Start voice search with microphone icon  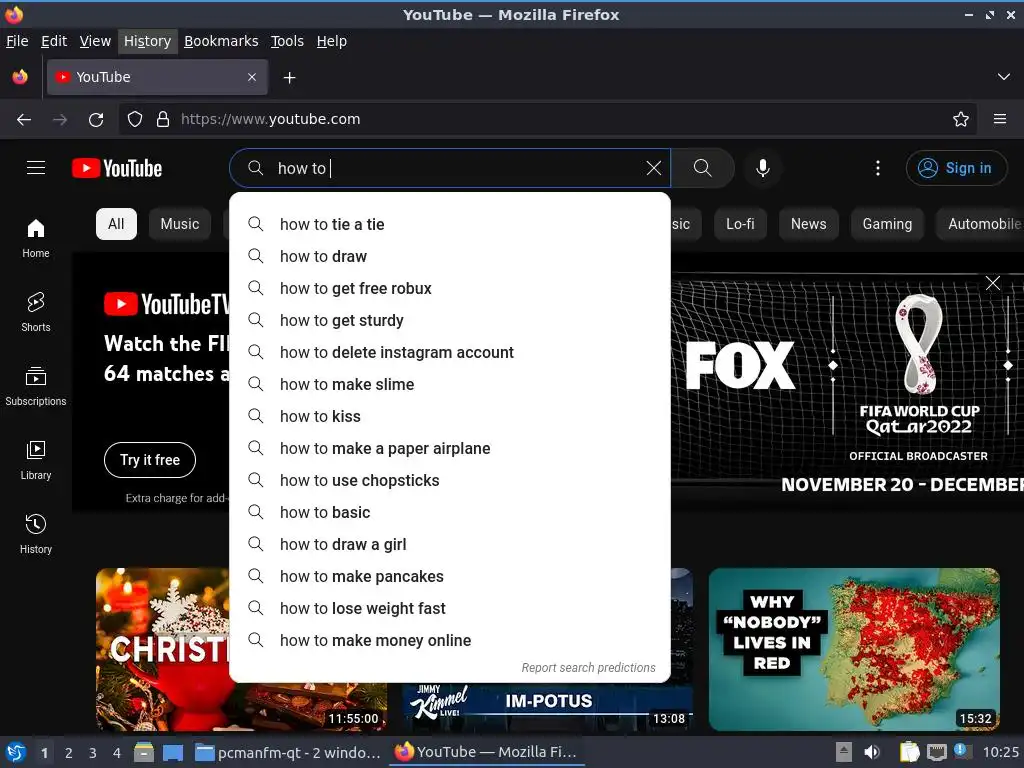pos(763,168)
